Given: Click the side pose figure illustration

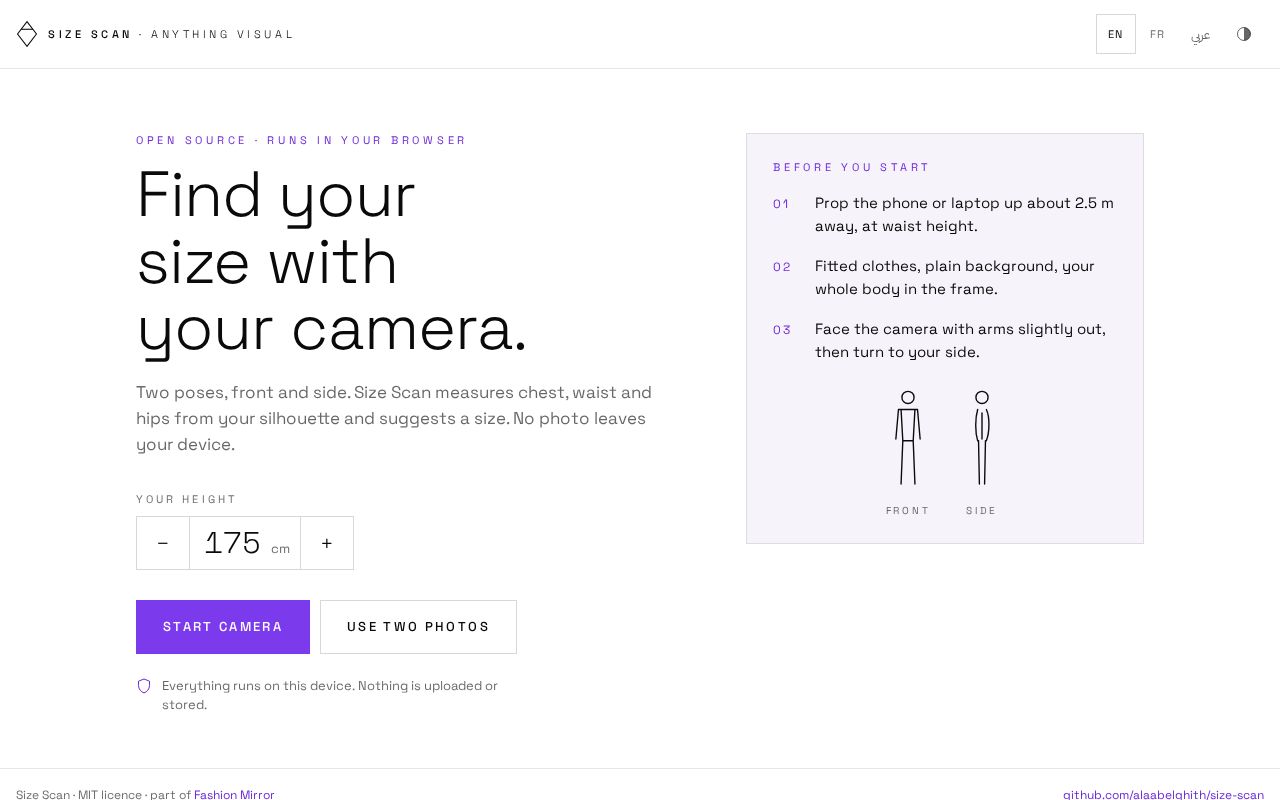Looking at the screenshot, I should click(x=982, y=438).
